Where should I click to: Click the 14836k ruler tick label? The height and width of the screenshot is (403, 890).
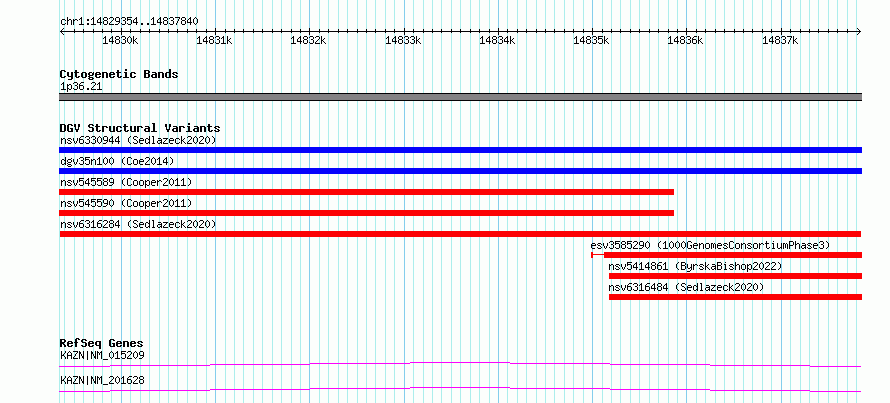click(686, 40)
